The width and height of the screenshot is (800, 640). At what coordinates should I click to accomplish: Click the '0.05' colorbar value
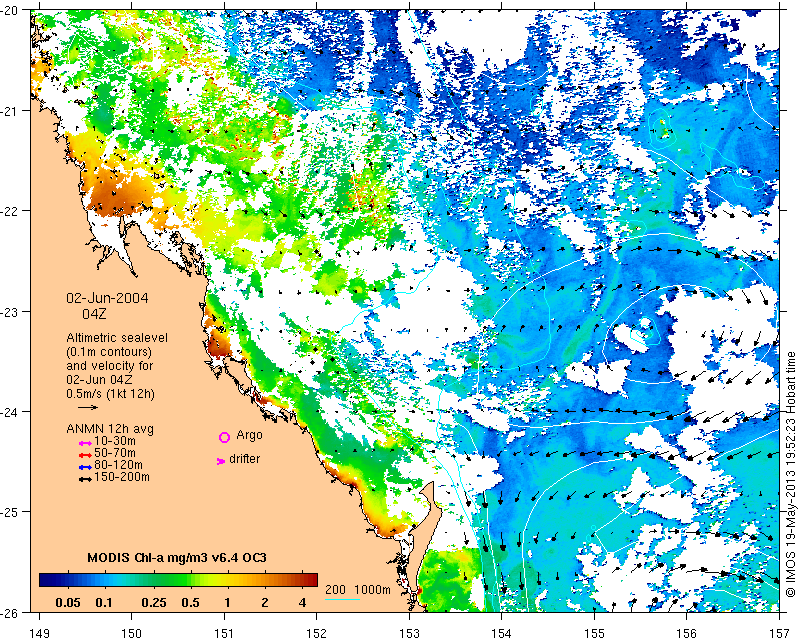click(x=68, y=603)
